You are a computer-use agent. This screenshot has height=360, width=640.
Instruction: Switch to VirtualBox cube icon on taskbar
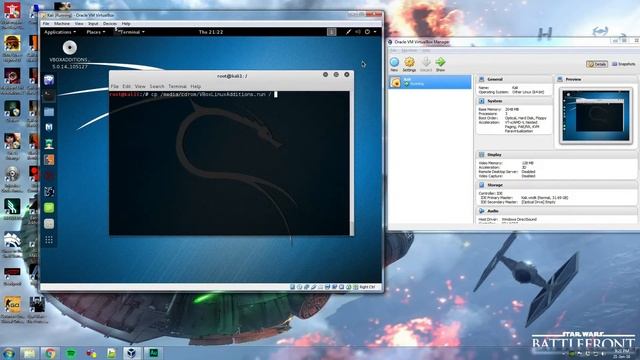(132, 353)
